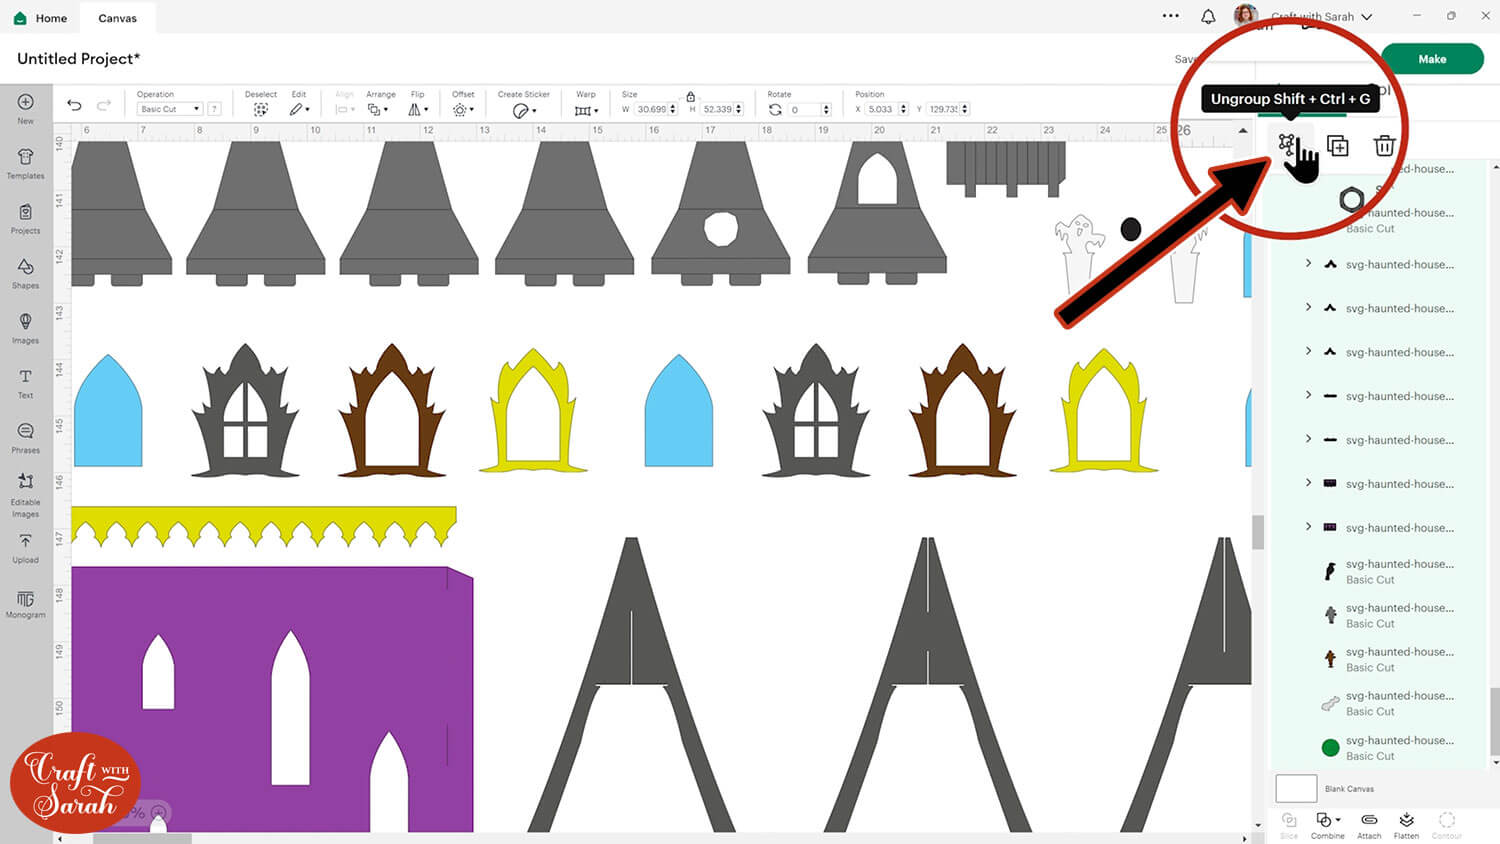Select the hexagon ring layer
Image resolution: width=1500 pixels, height=844 pixels.
pos(1351,200)
